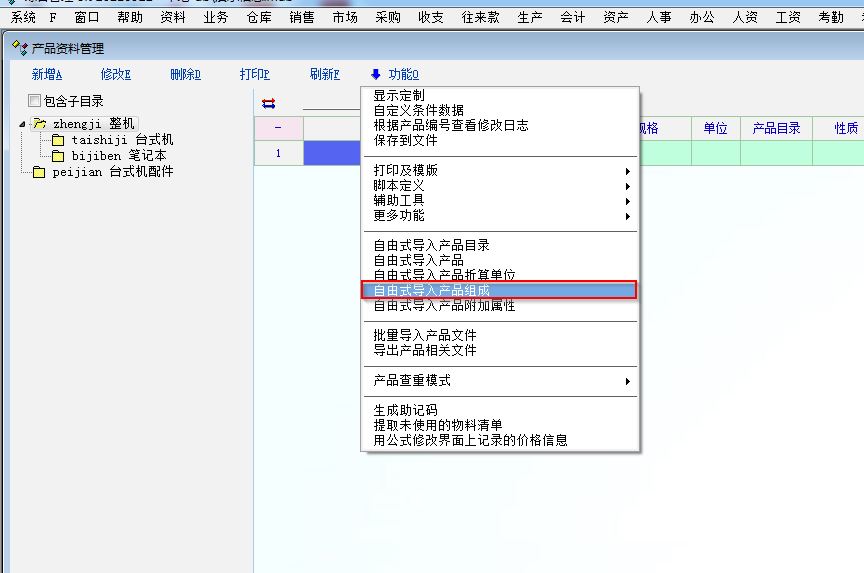Click the taishiji 台式机 folder icon
This screenshot has width=864, height=573.
[x=58, y=140]
